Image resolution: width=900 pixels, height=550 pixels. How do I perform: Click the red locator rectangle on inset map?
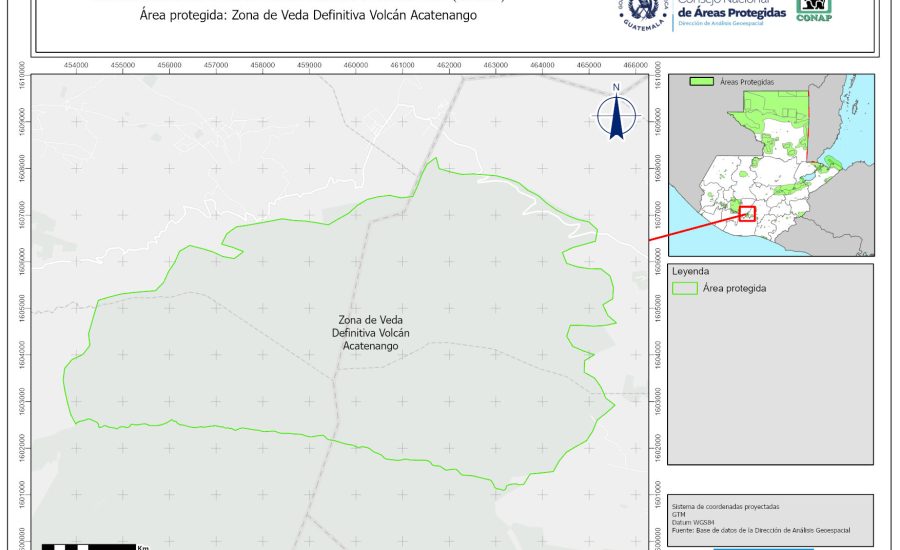745,213
